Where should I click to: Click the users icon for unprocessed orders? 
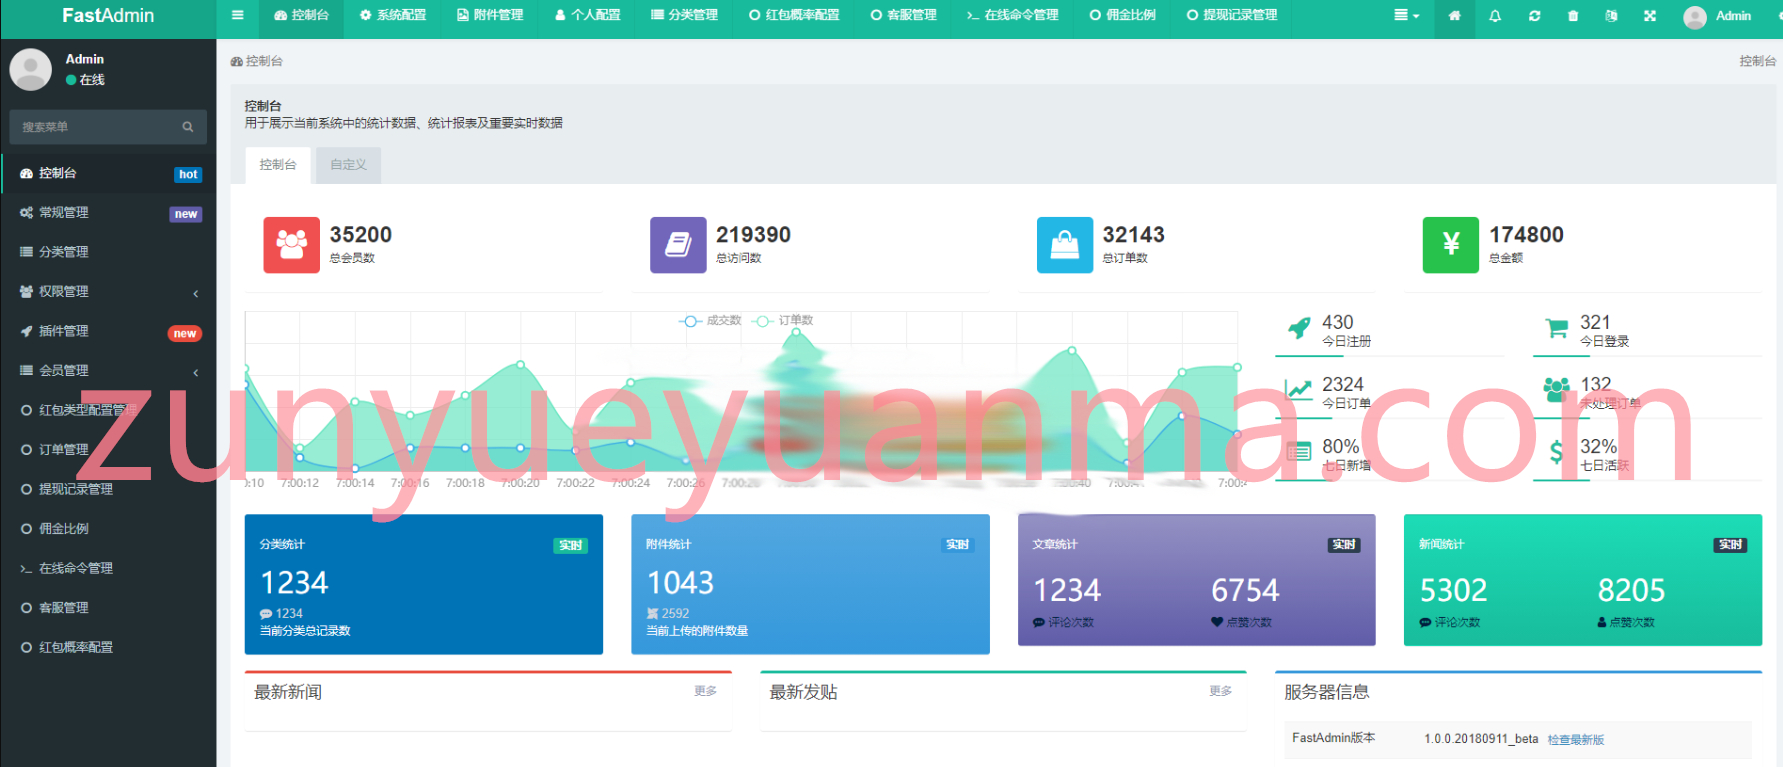pos(1557,389)
